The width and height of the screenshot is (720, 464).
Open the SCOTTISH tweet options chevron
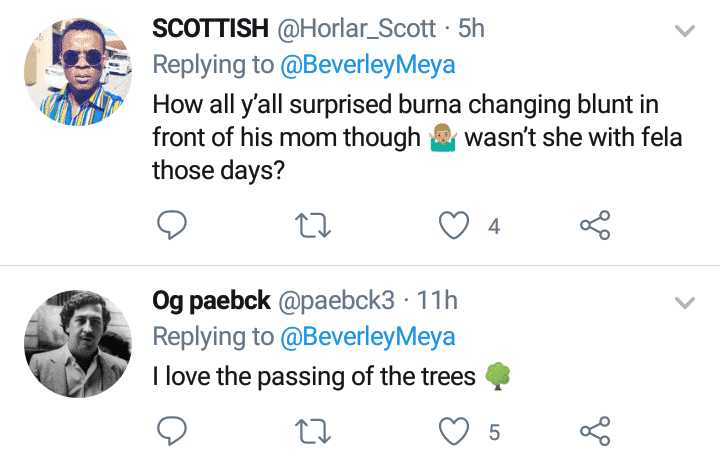685,31
